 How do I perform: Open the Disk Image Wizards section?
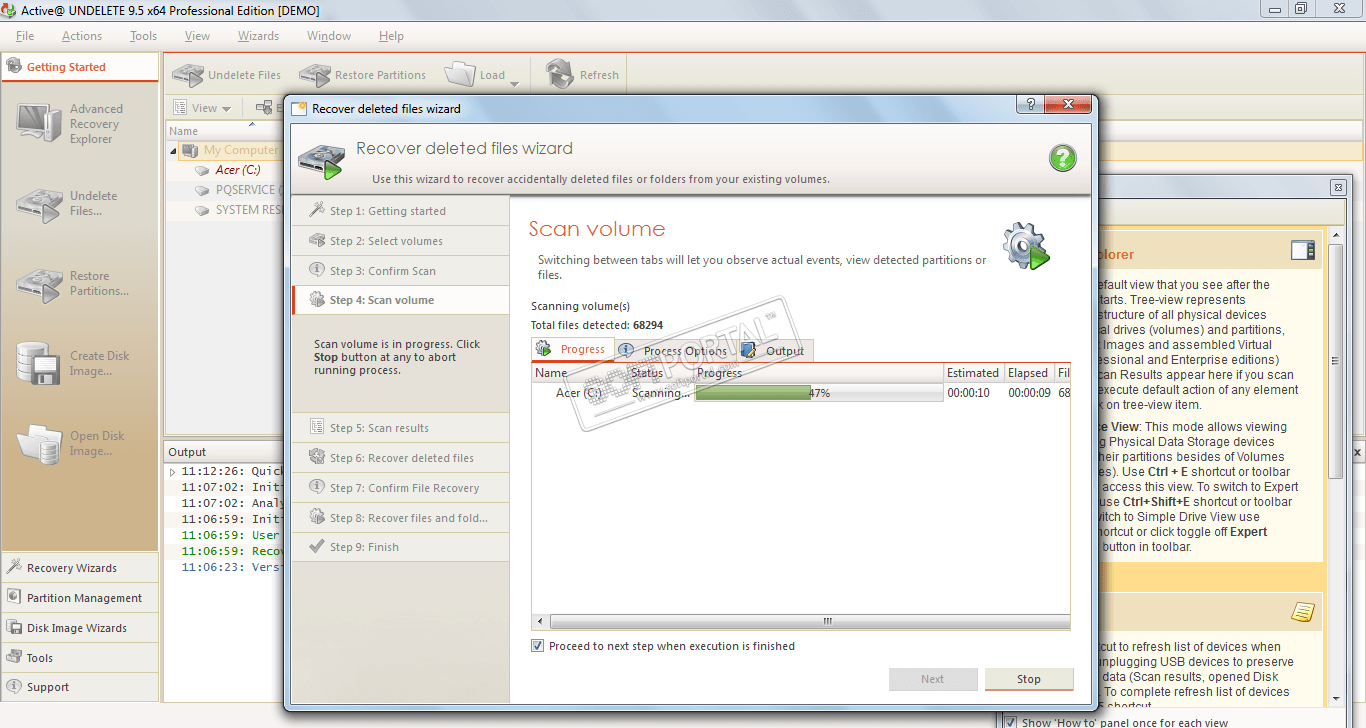79,628
